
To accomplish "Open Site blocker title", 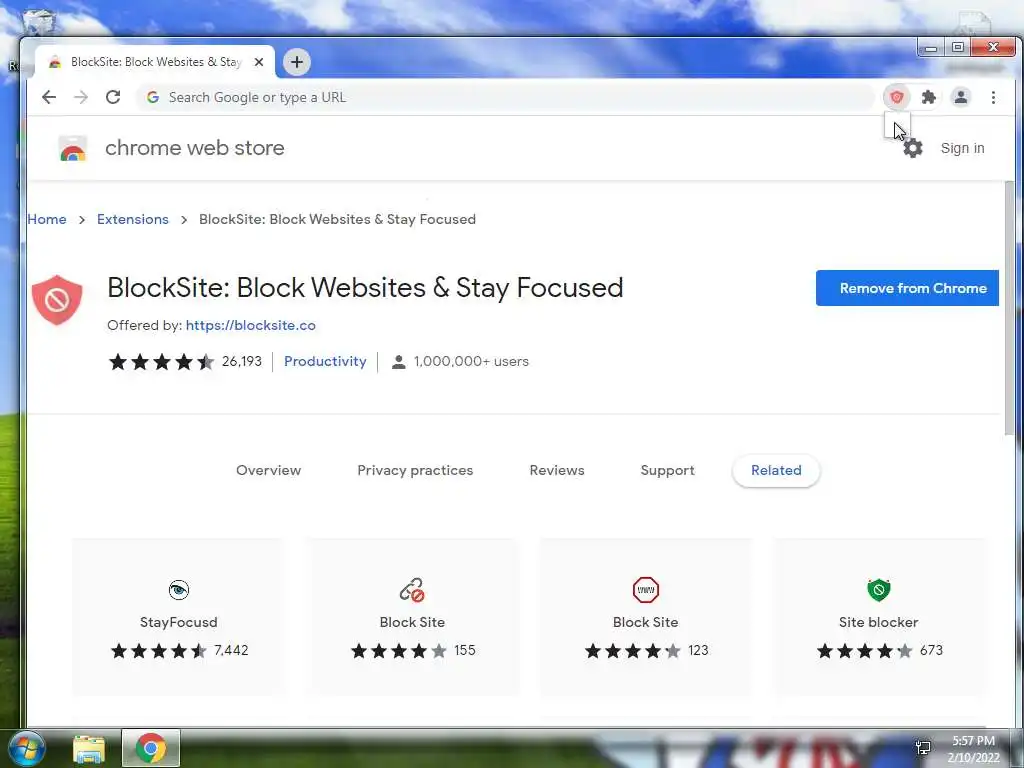I will (878, 622).
